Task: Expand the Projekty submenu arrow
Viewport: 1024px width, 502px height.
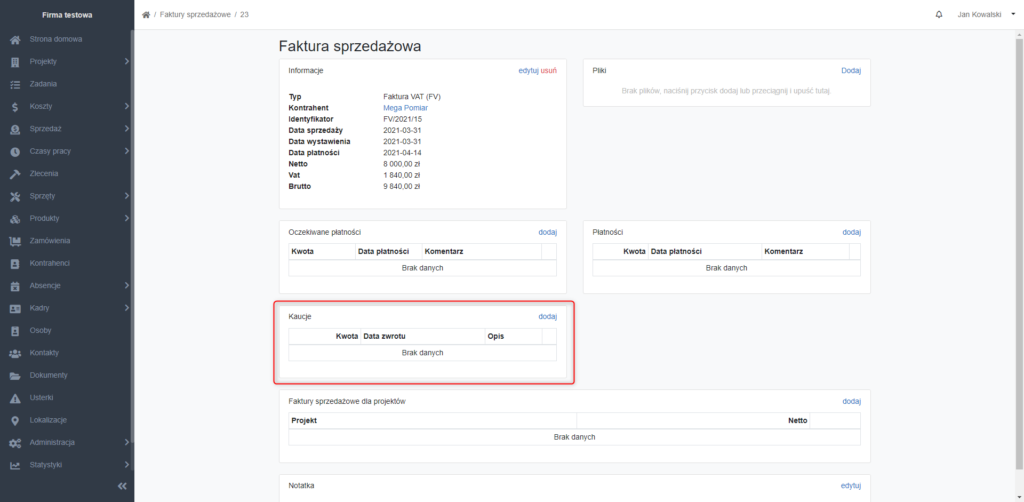Action: pos(127,61)
